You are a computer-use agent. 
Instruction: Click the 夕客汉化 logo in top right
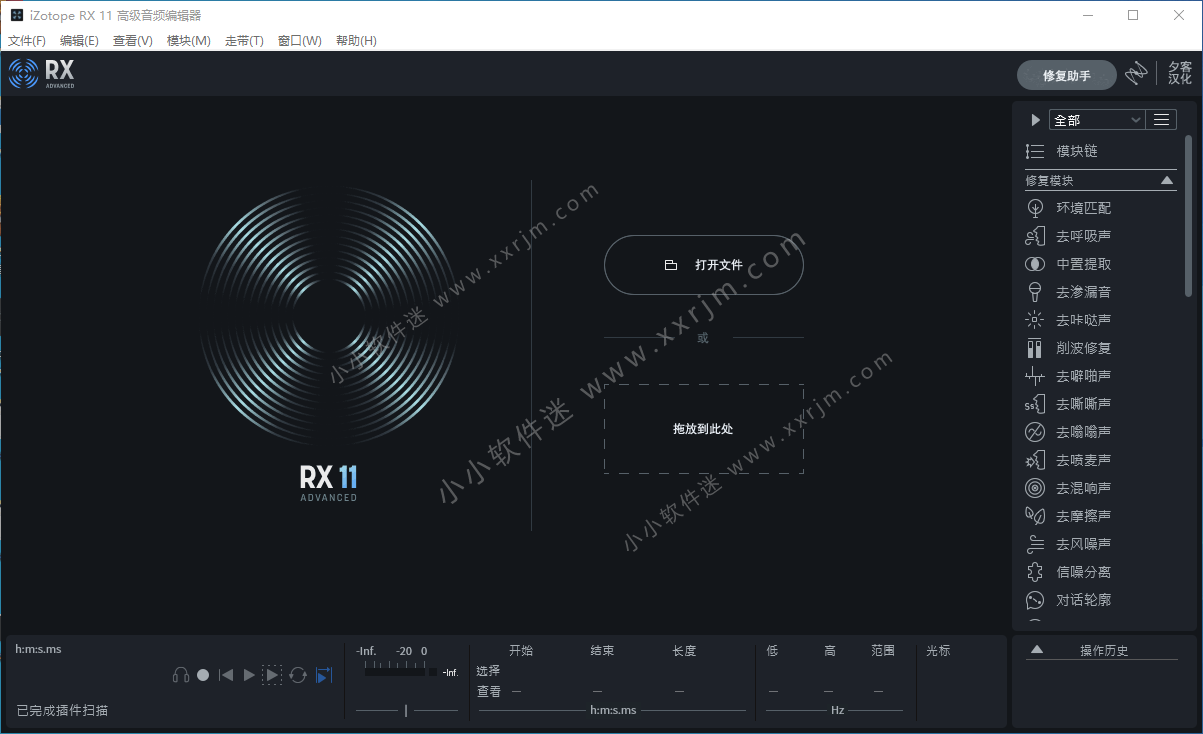coord(1180,74)
